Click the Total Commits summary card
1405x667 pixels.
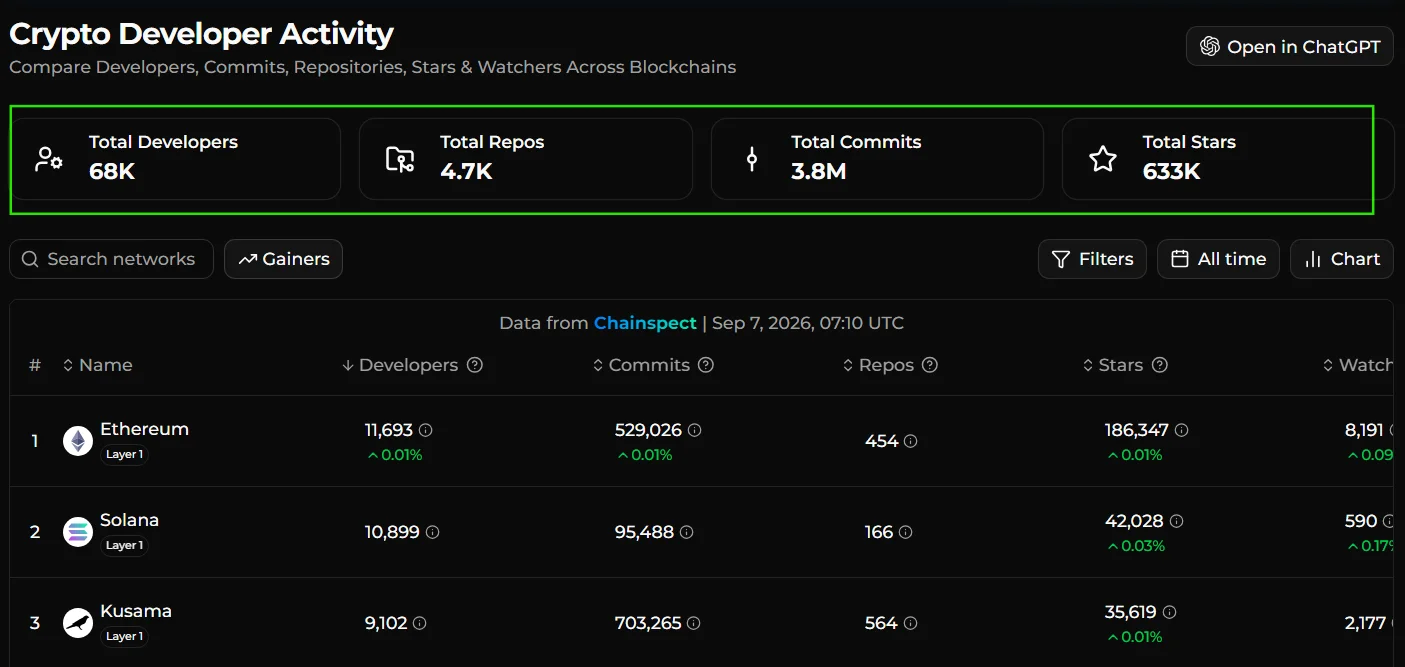(877, 159)
